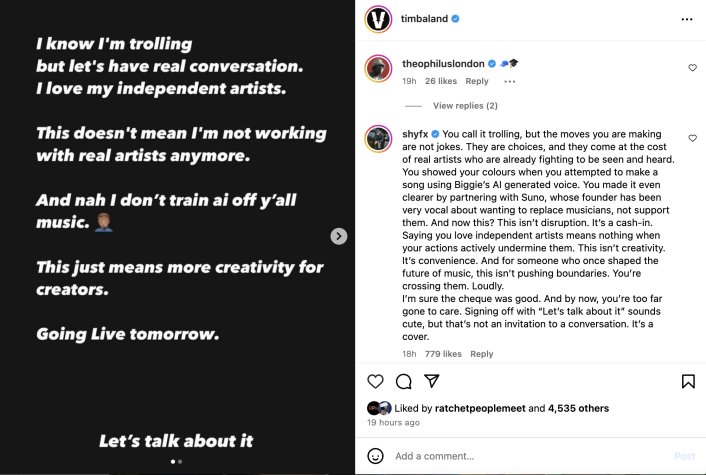
Task: Open the timbaland username link
Action: pyautogui.click(x=425, y=19)
